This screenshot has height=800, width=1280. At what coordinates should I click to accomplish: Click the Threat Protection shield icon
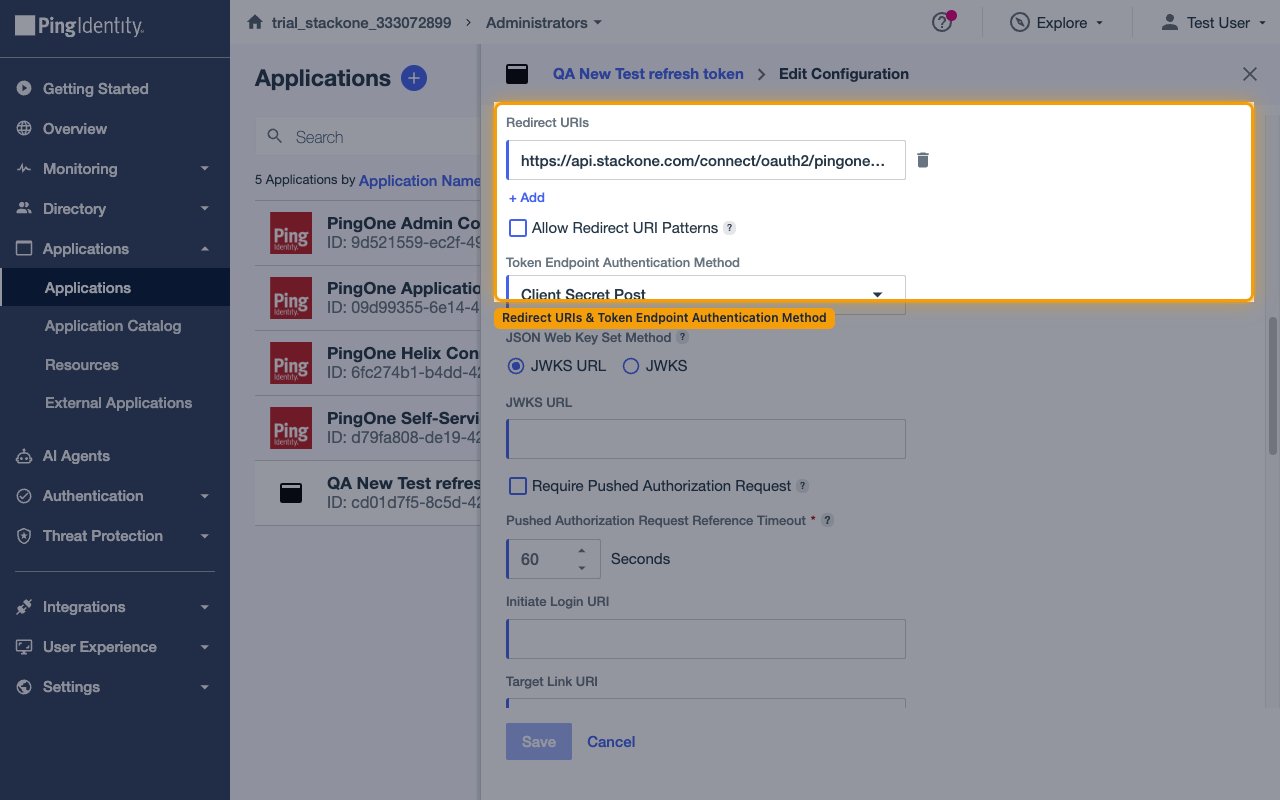click(24, 536)
